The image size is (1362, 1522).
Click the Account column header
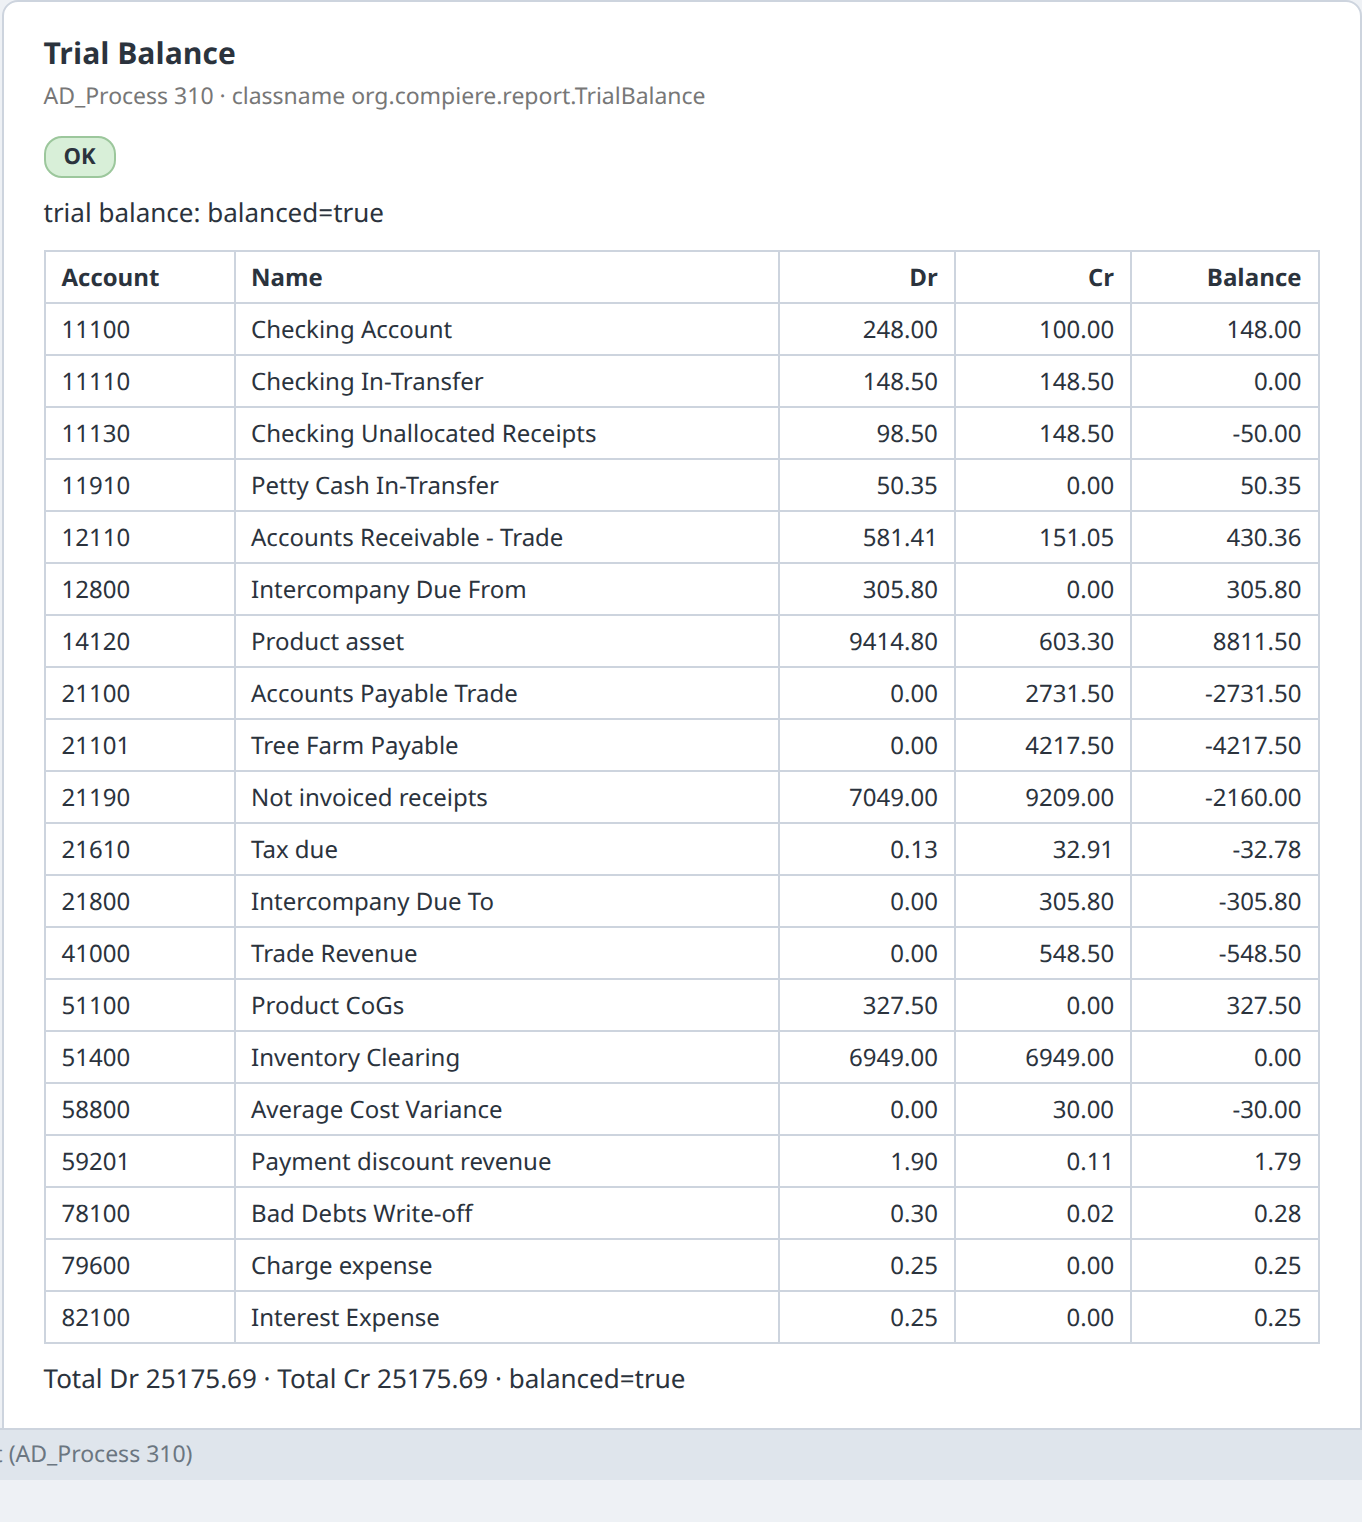140,277
